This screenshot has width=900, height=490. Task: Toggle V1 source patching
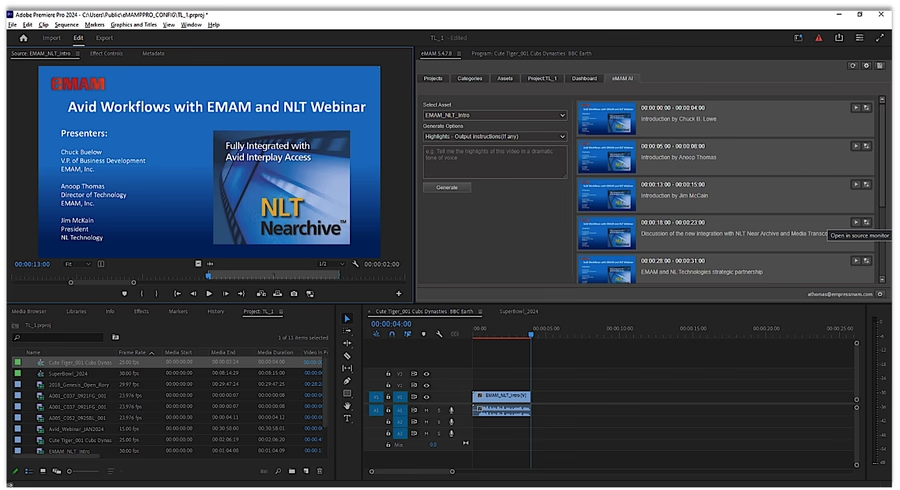pos(377,397)
